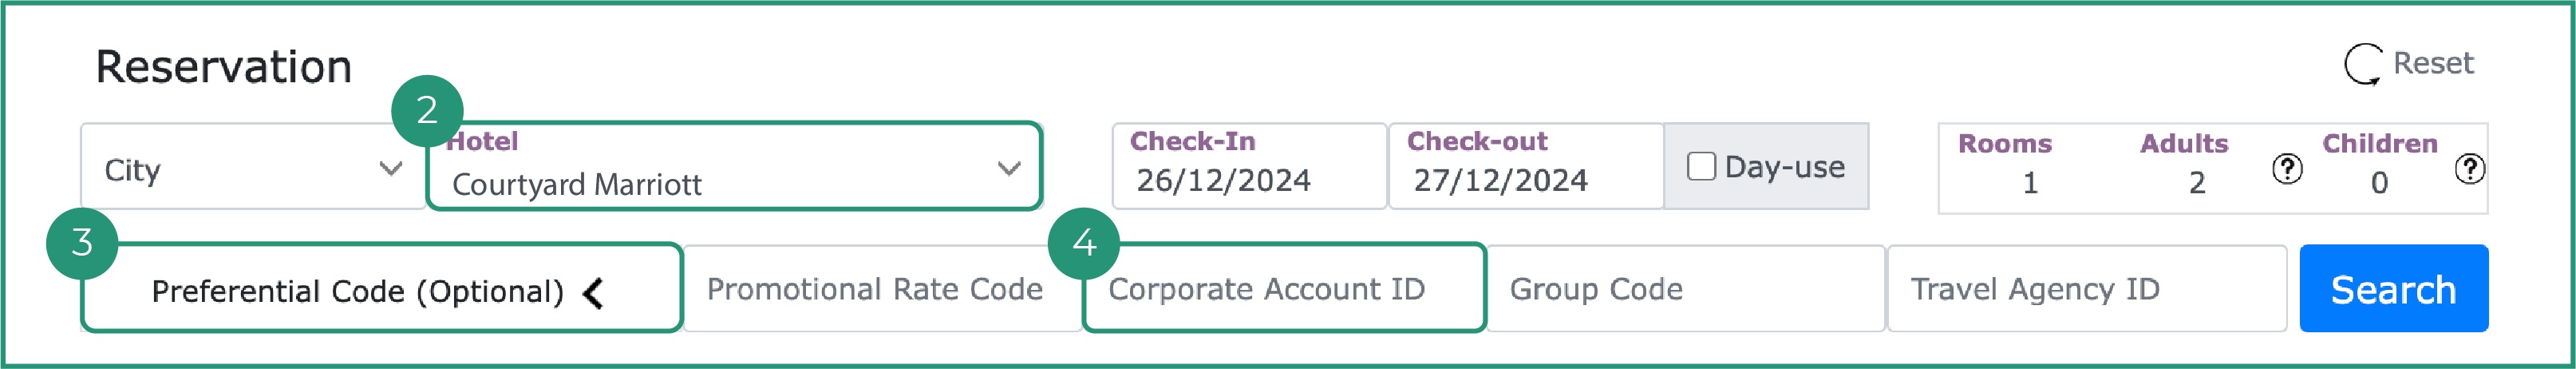Click into the Corporate Account ID field
The image size is (2576, 369).
[x=1285, y=289]
